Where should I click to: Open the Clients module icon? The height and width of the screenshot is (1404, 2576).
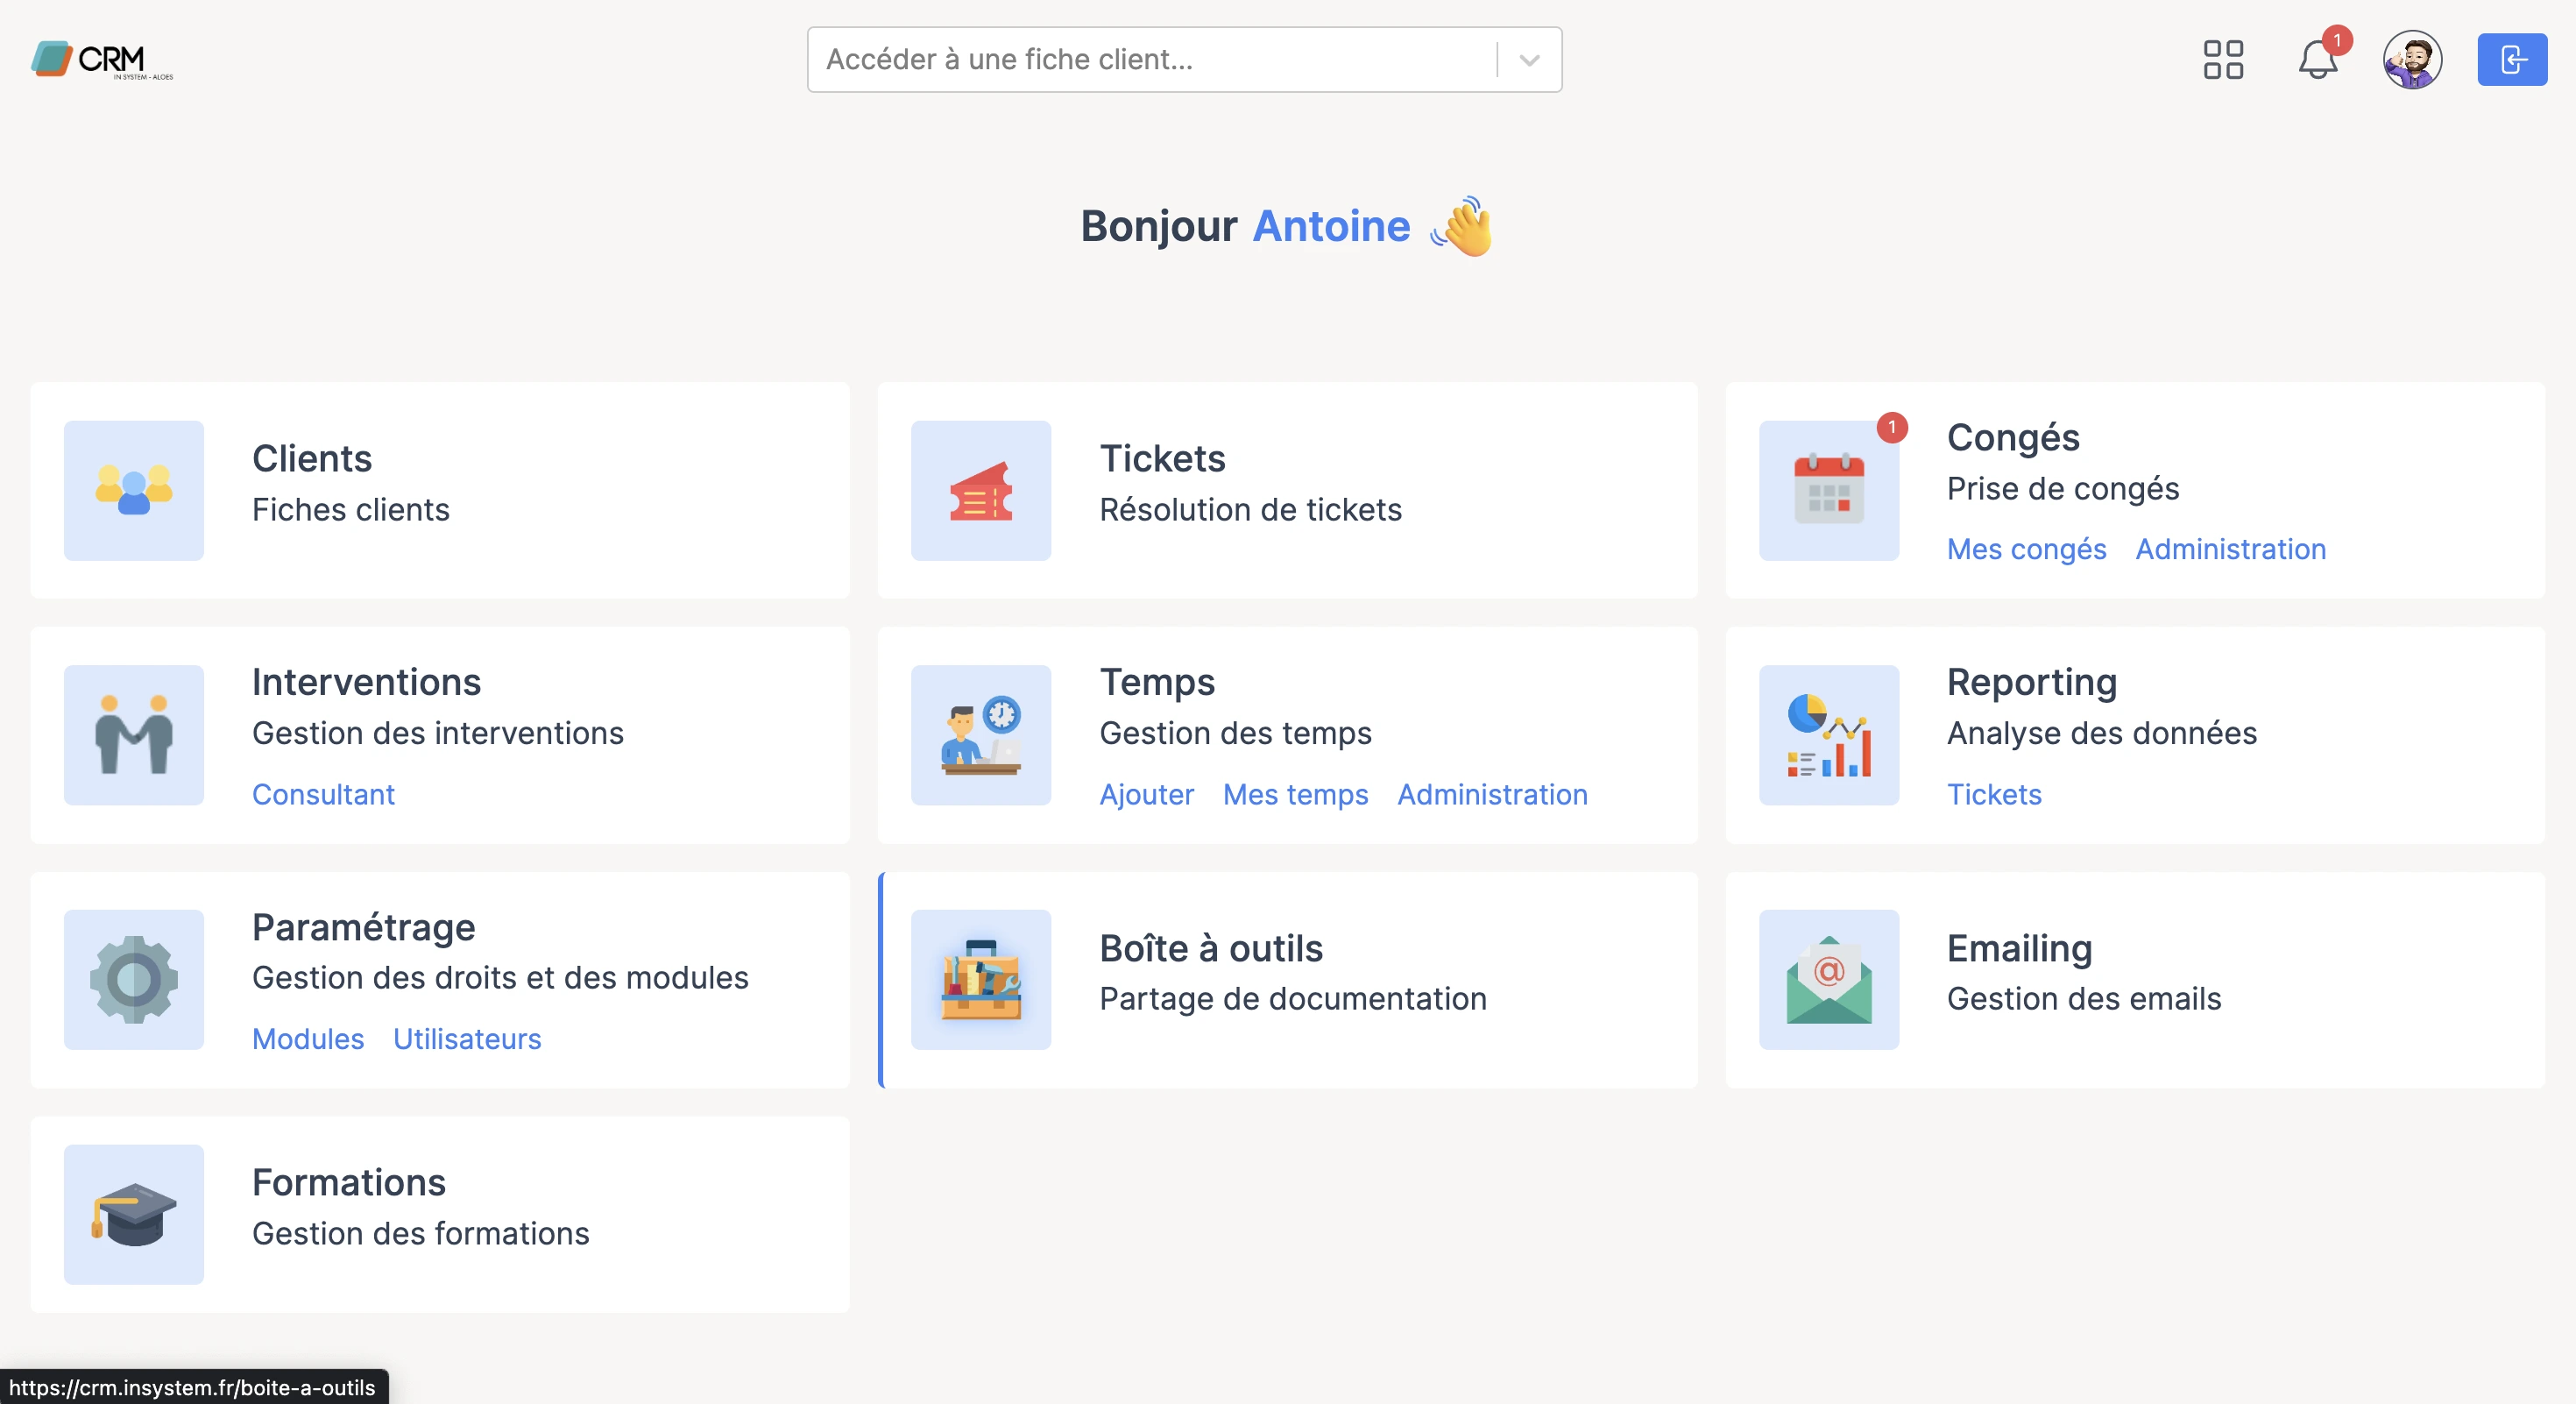133,490
